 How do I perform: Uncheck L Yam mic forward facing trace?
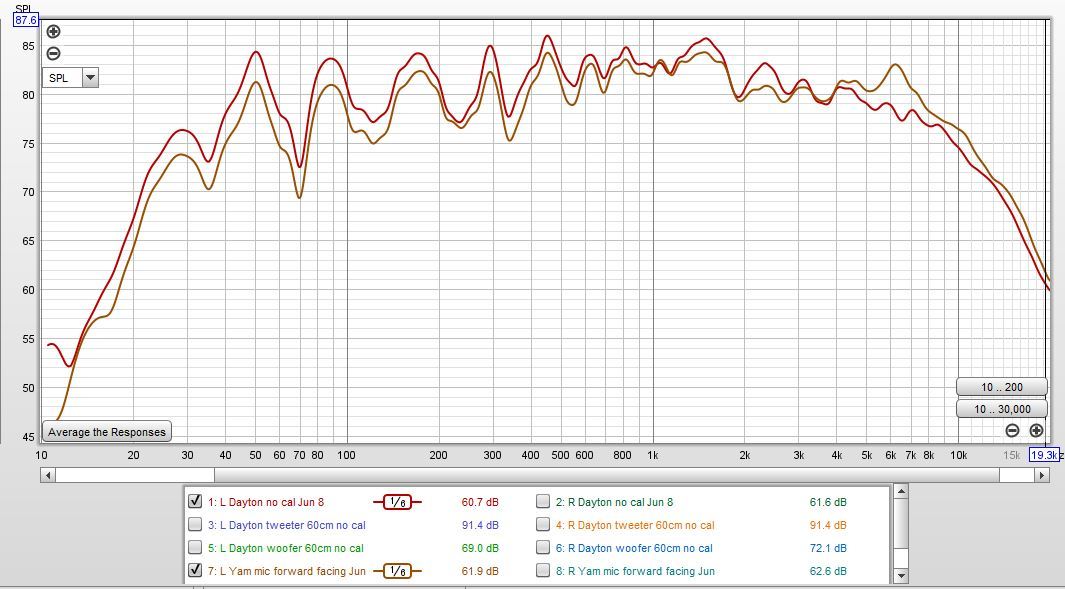tap(195, 571)
